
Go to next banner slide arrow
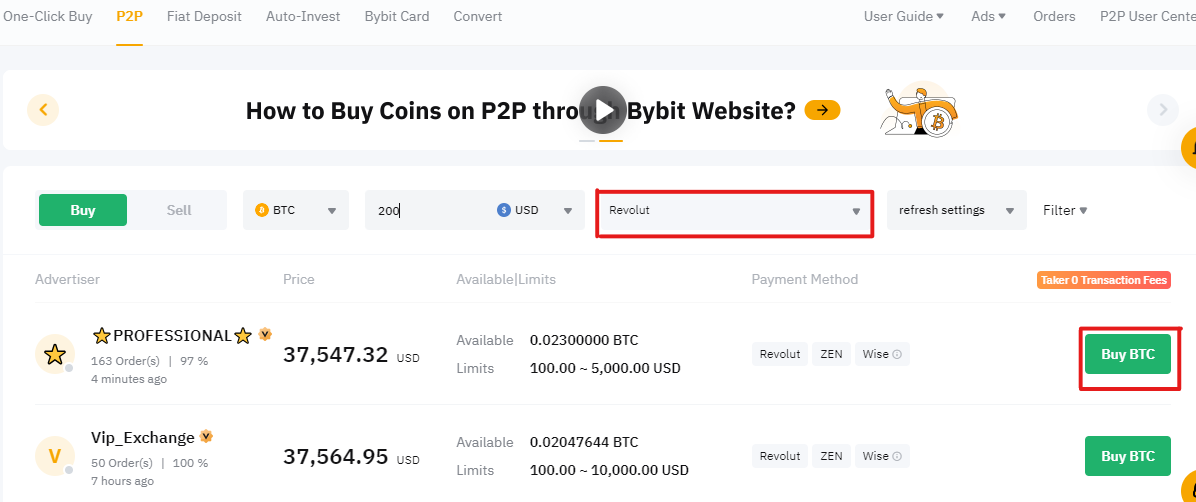[1162, 110]
